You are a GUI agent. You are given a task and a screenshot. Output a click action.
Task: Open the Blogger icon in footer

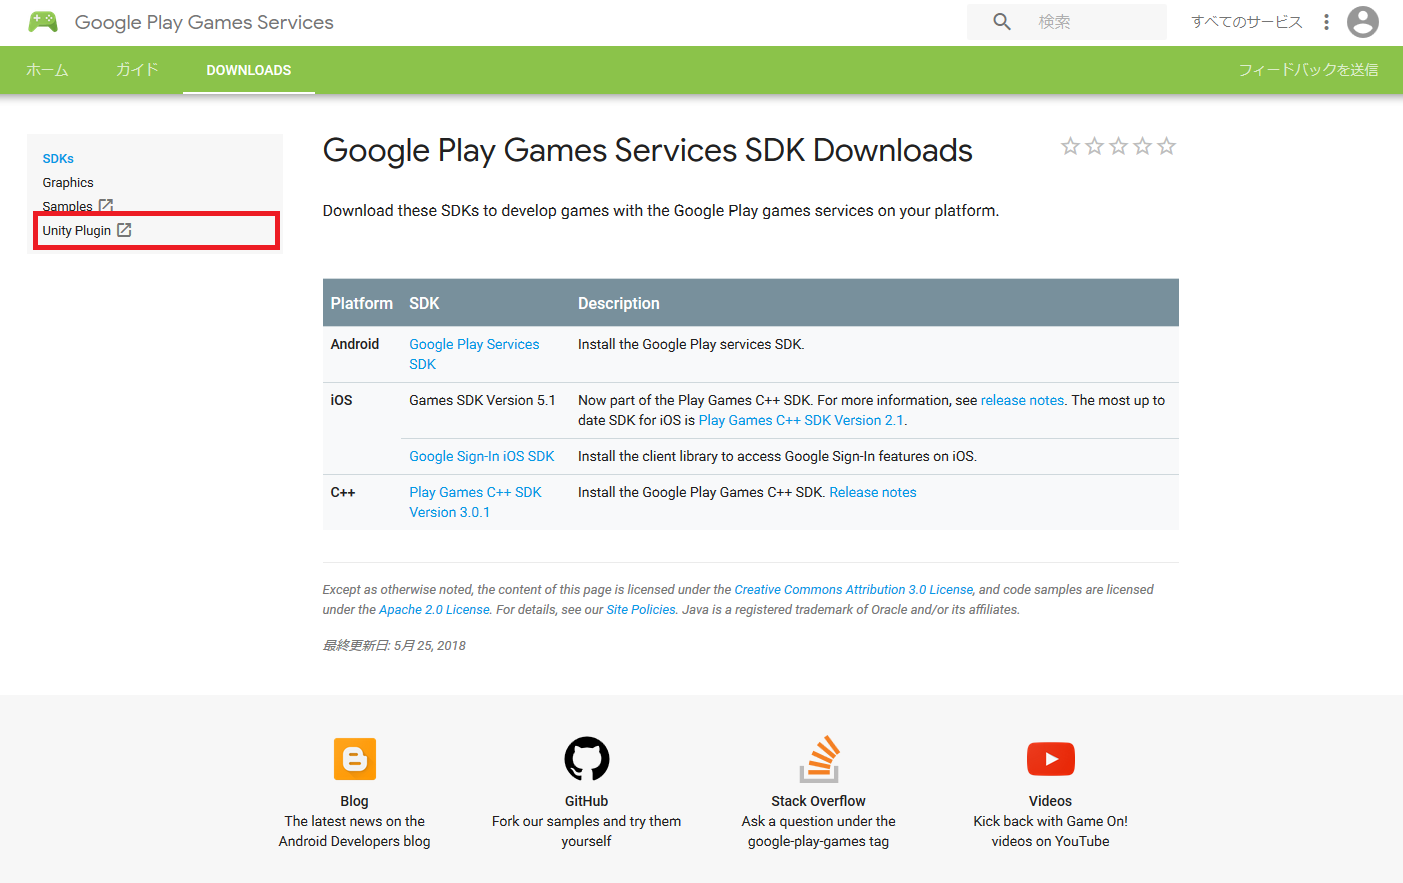(x=355, y=759)
